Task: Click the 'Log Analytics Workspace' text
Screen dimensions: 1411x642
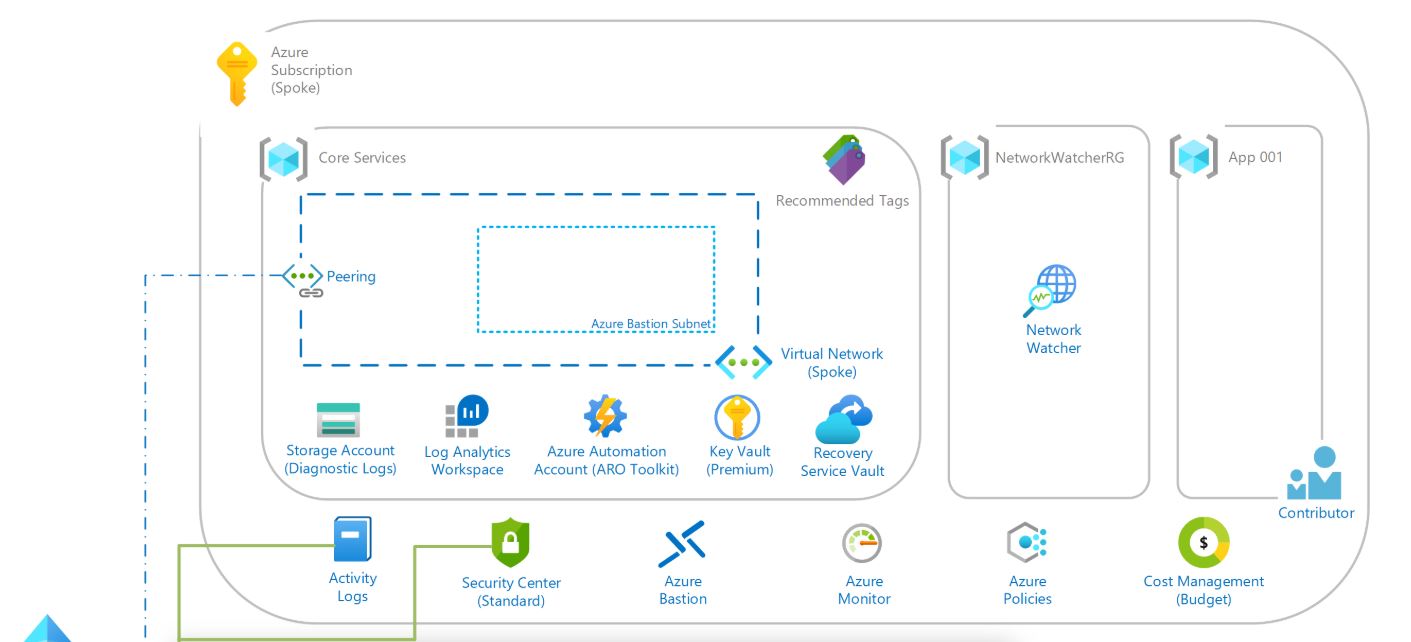Action: tap(467, 461)
